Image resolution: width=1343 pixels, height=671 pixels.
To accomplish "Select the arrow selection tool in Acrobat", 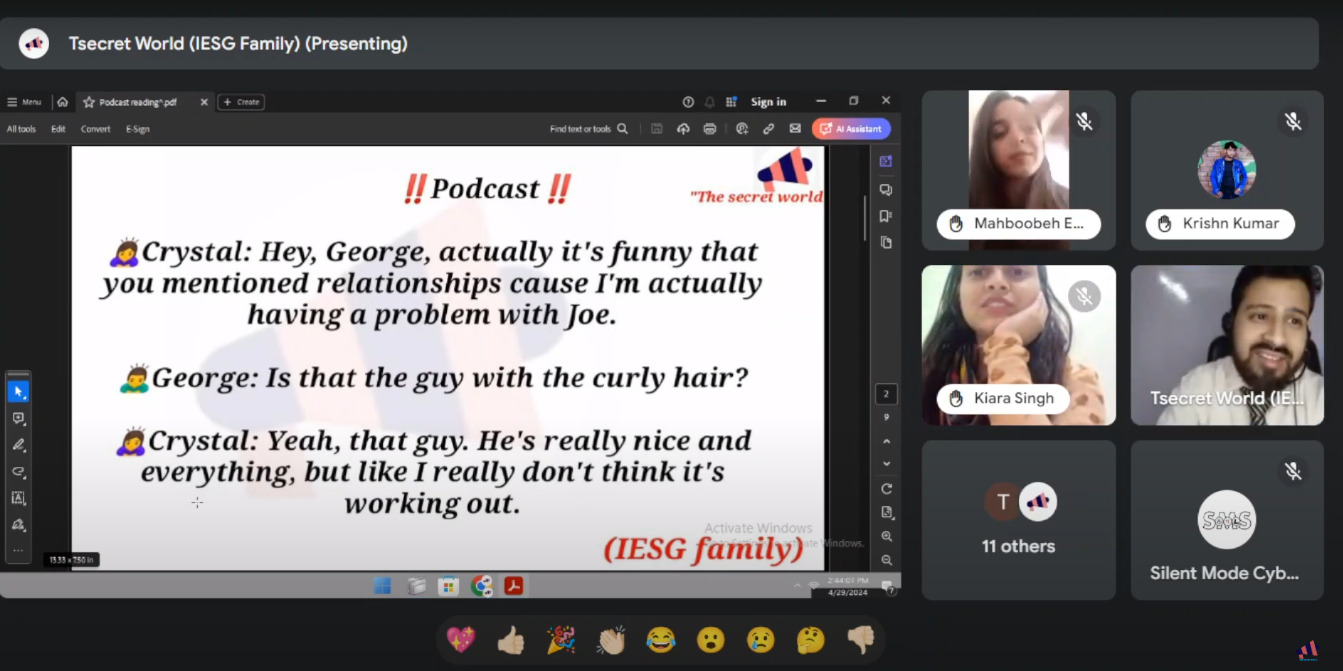I will pos(18,392).
